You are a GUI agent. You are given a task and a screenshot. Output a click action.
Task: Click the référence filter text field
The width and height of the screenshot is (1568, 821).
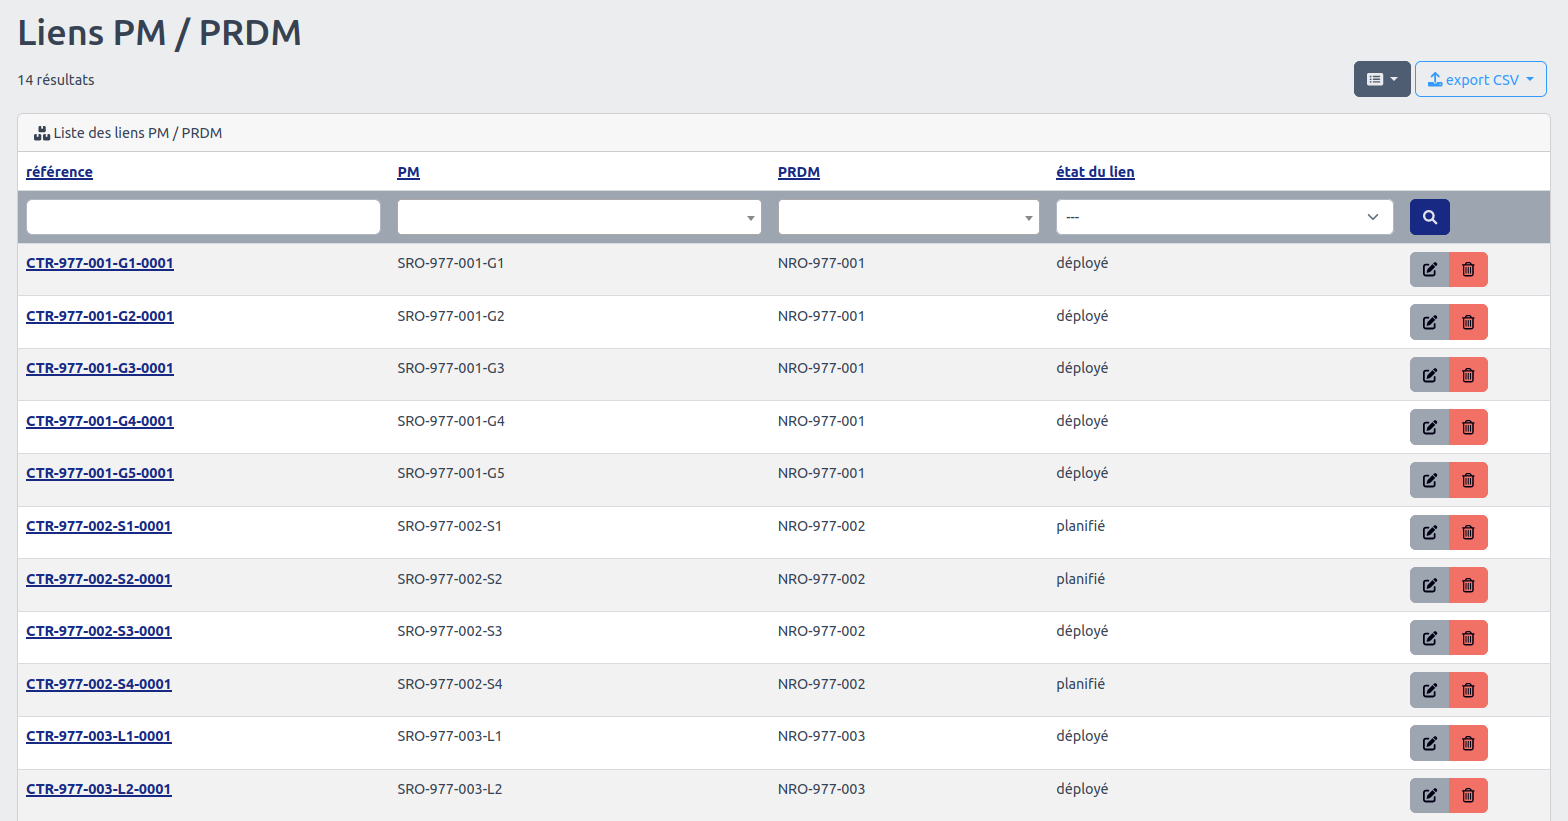click(203, 217)
